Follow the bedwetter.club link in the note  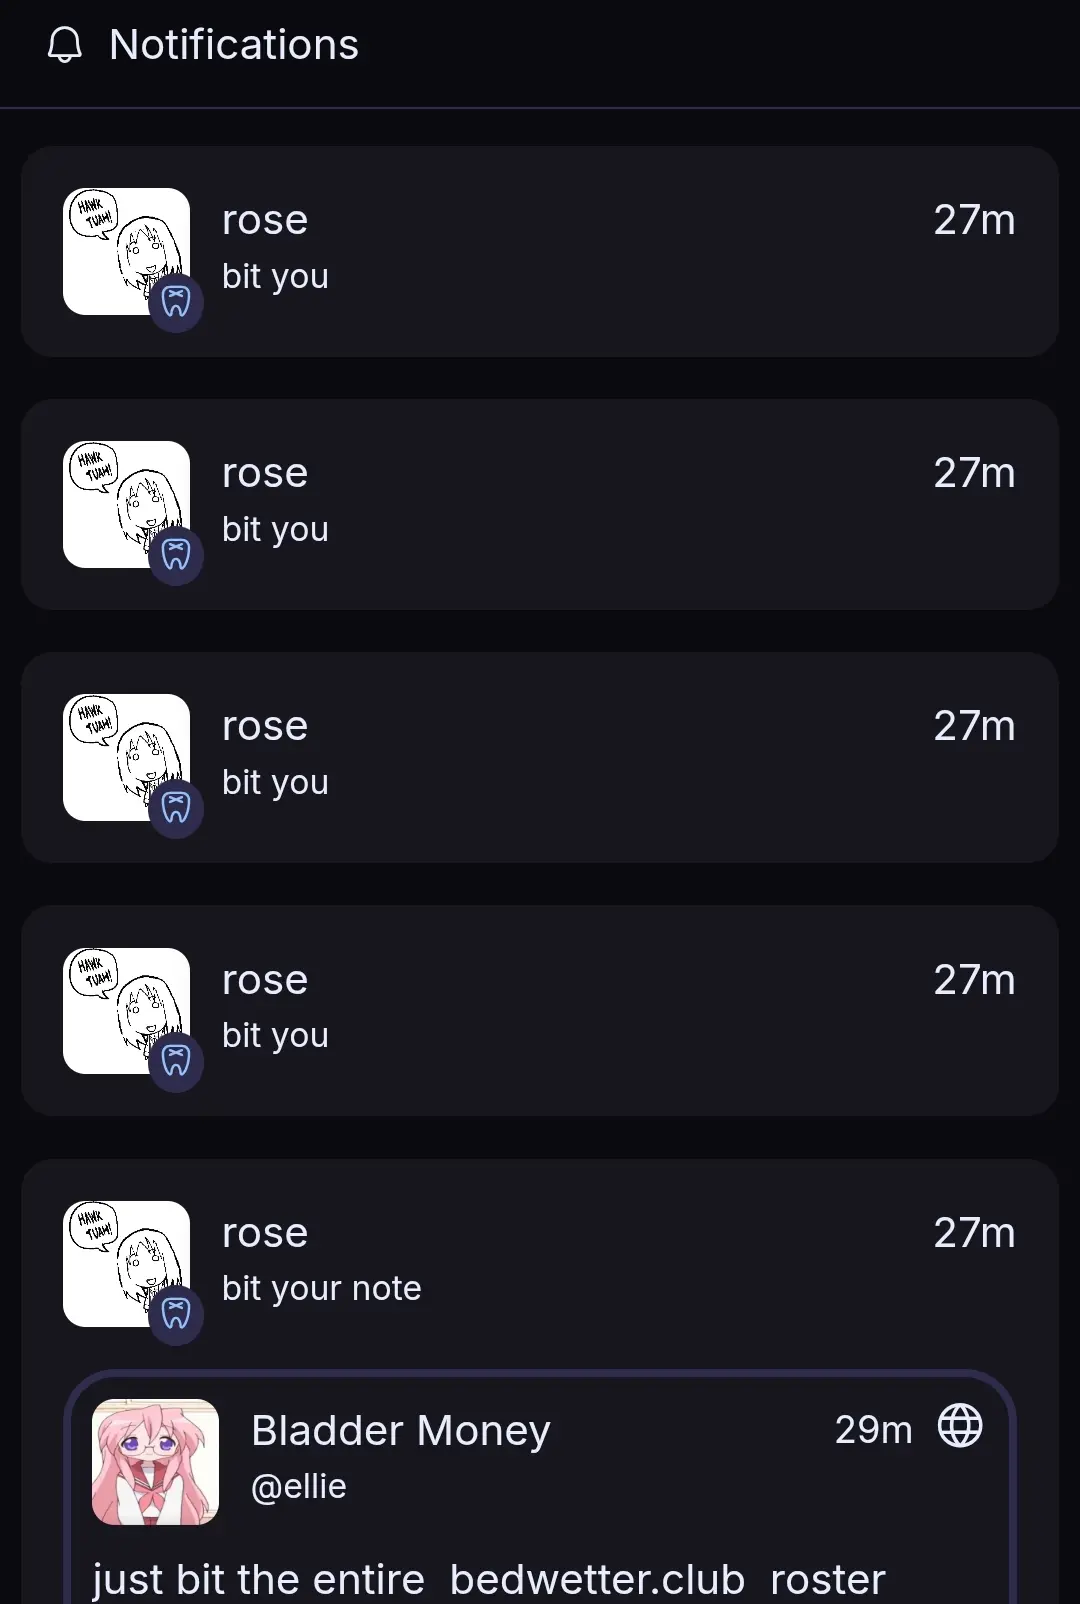[597, 1580]
